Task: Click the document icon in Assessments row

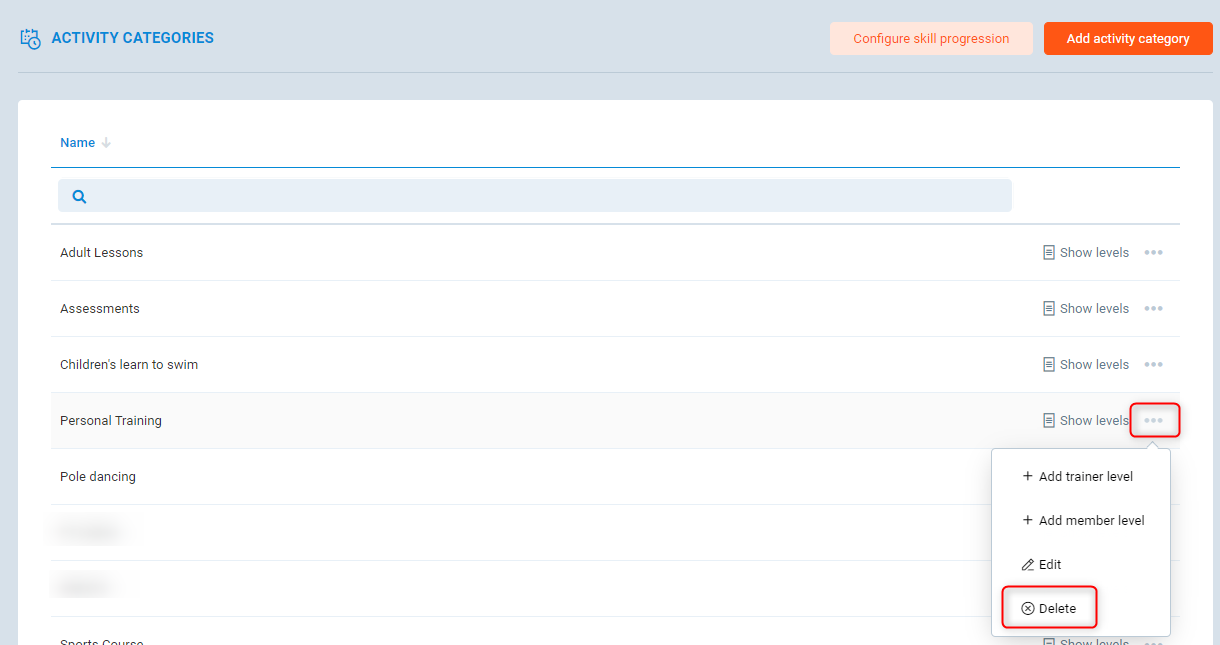Action: click(1049, 309)
